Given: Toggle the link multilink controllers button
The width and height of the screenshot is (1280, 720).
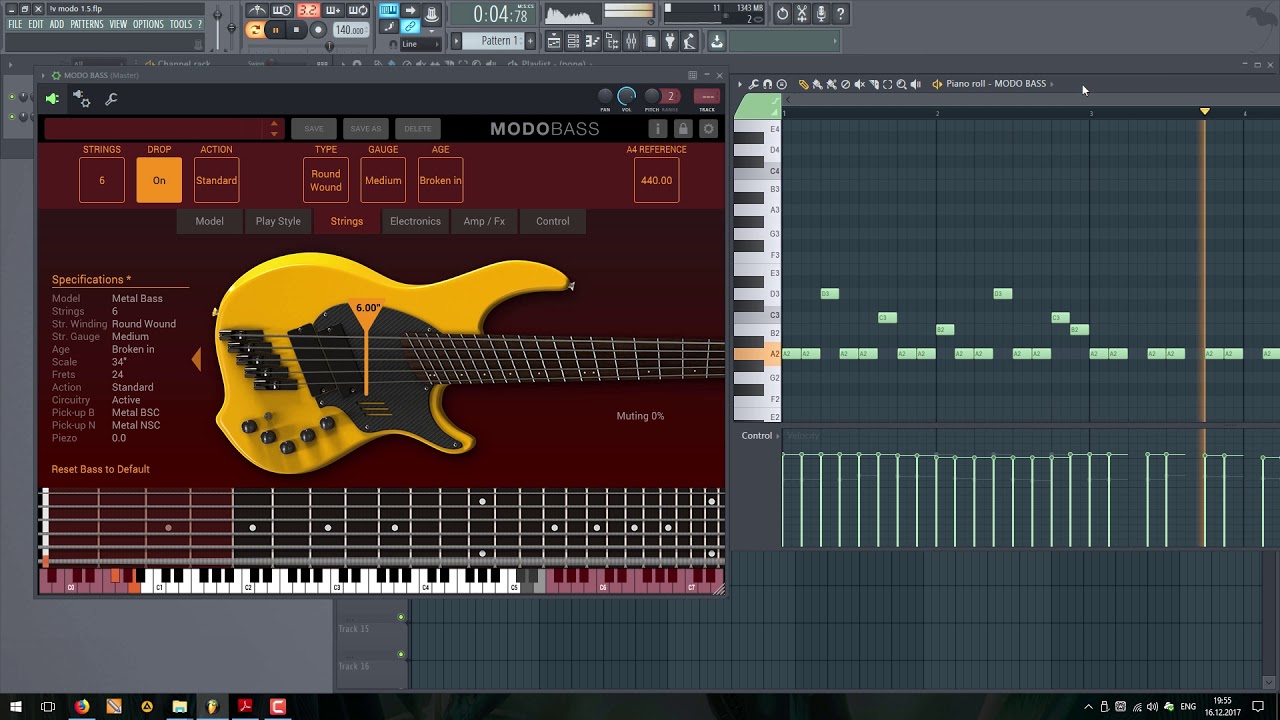Looking at the screenshot, I should (x=410, y=27).
